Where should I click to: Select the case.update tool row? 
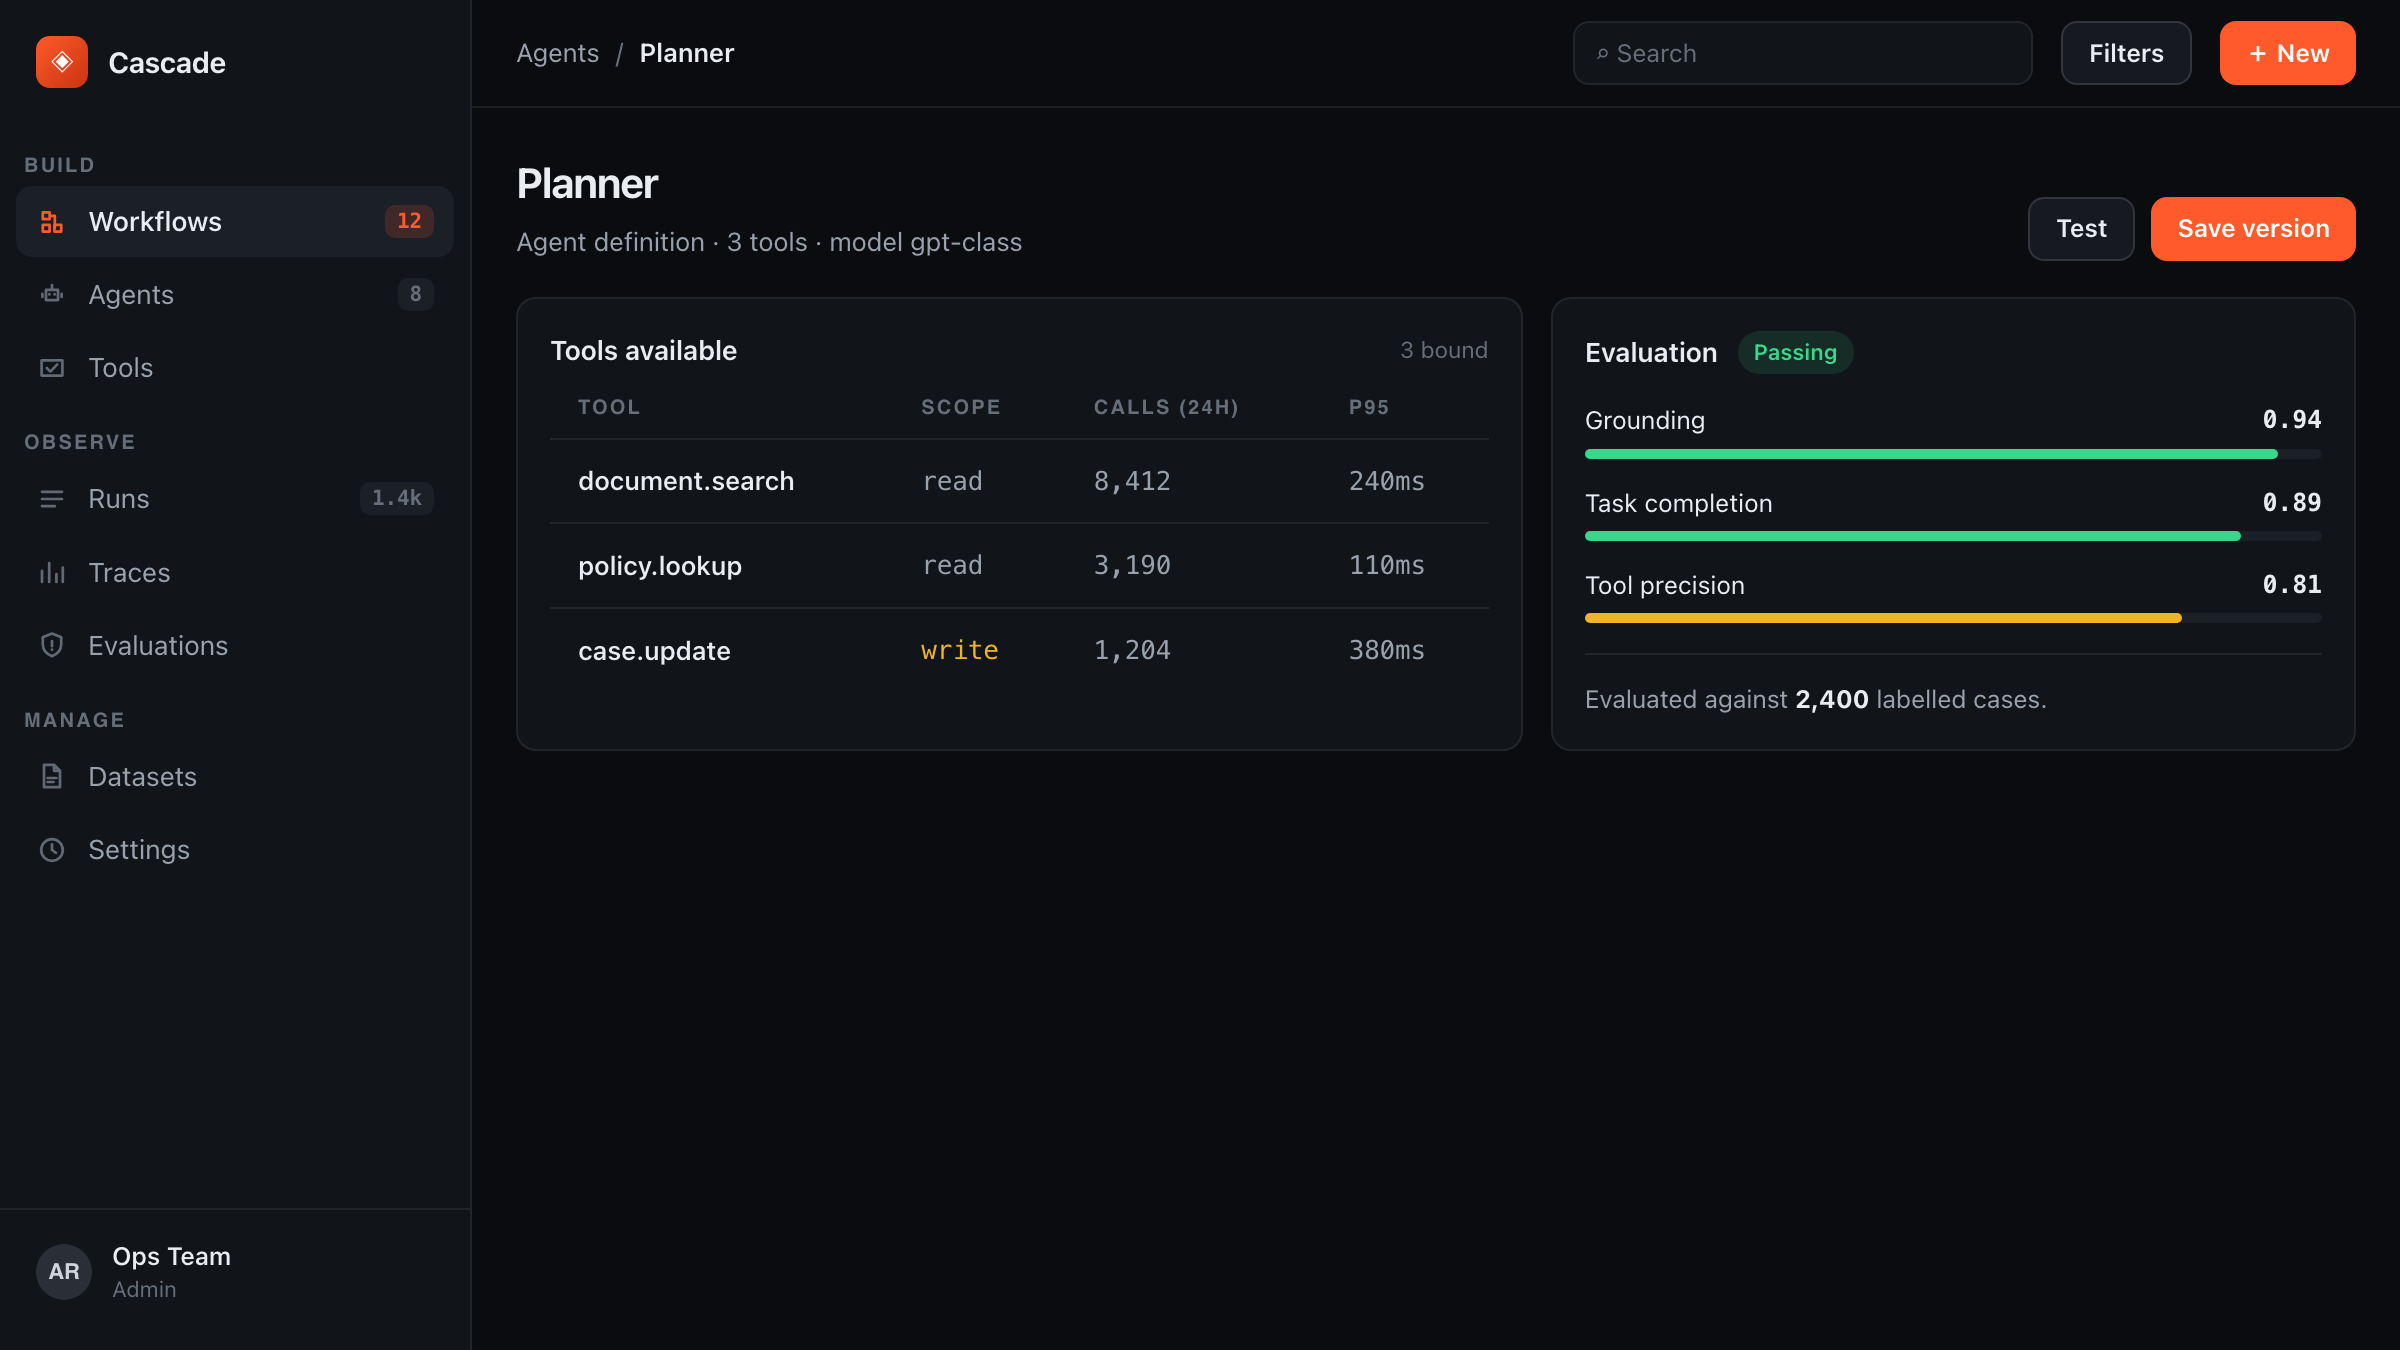pyautogui.click(x=1019, y=651)
